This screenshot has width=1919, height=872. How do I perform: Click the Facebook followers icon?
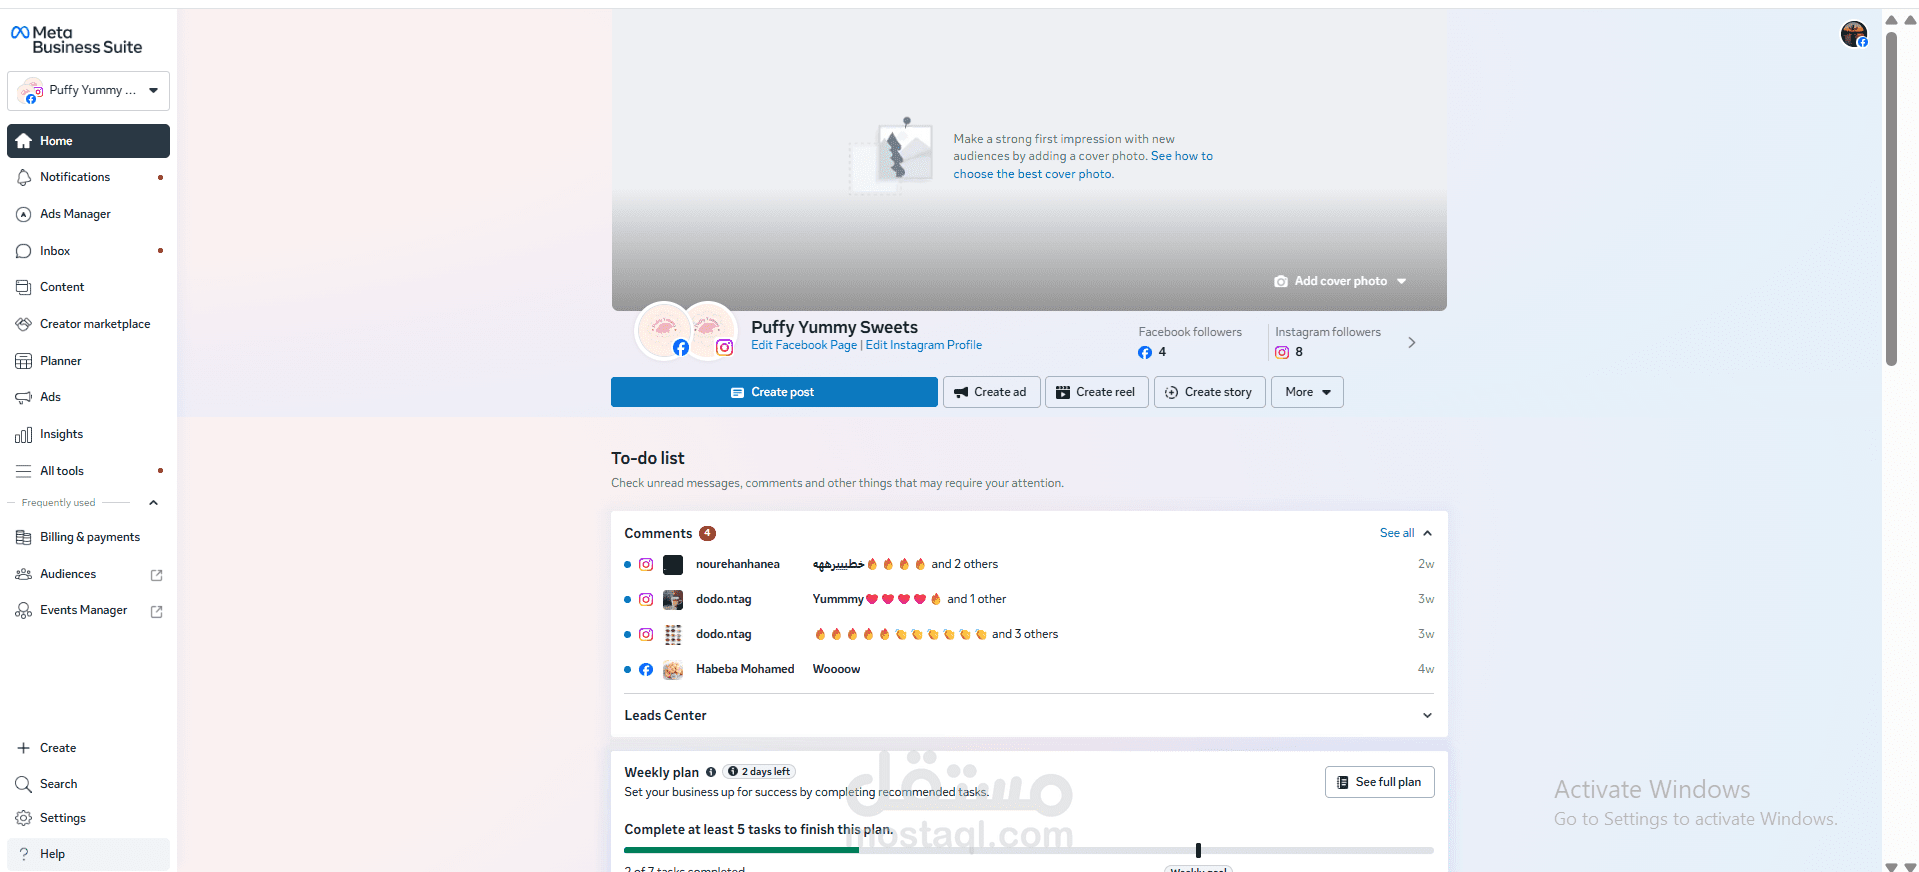pyautogui.click(x=1145, y=352)
